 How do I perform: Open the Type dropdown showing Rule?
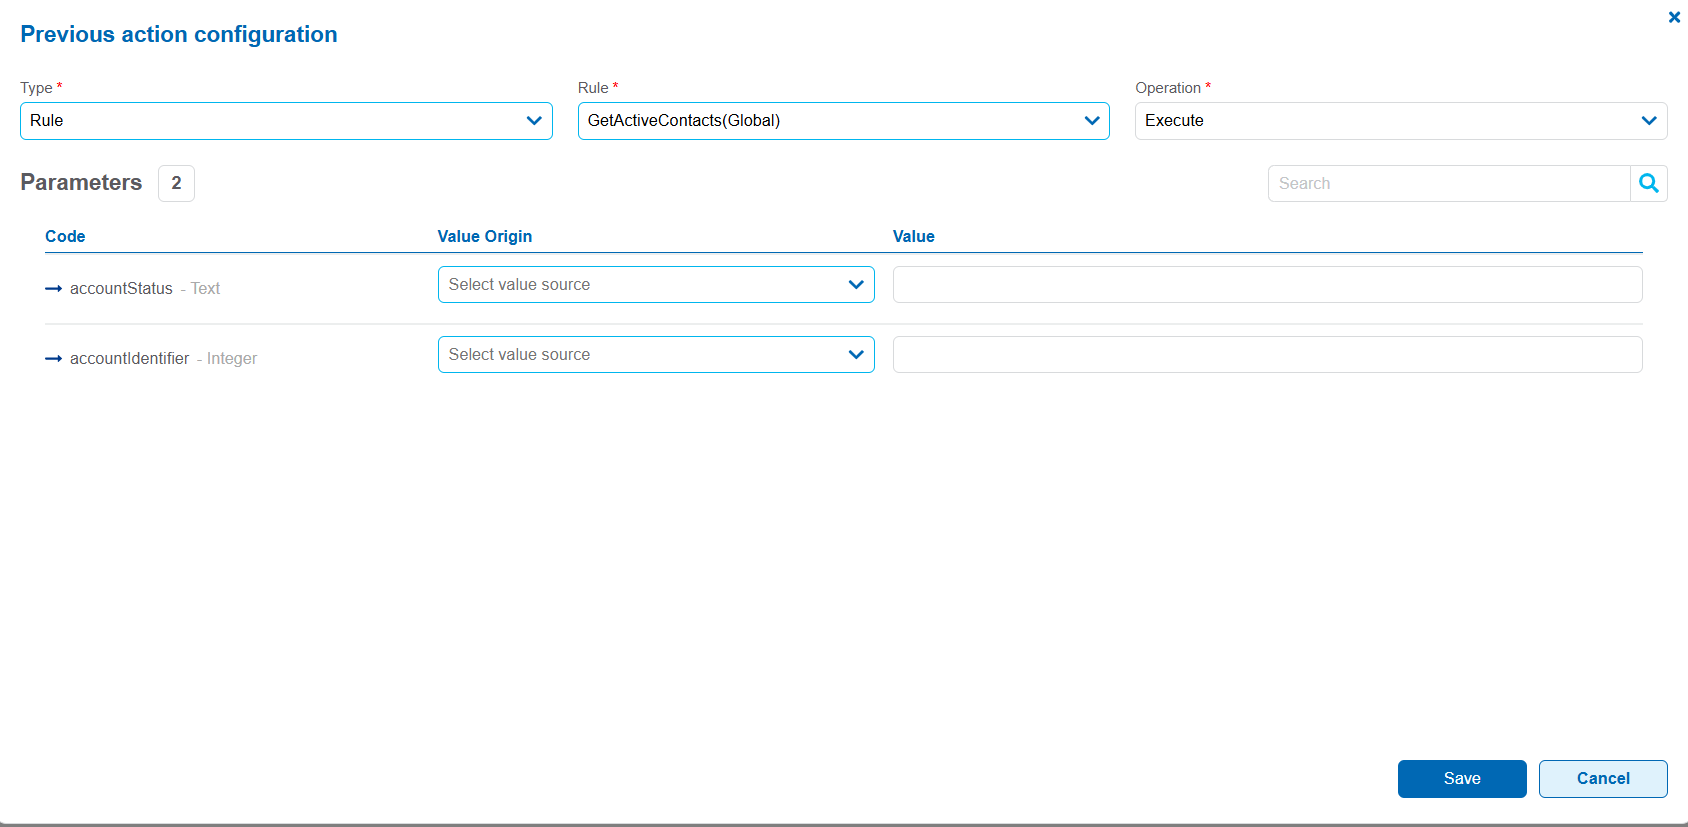point(286,121)
